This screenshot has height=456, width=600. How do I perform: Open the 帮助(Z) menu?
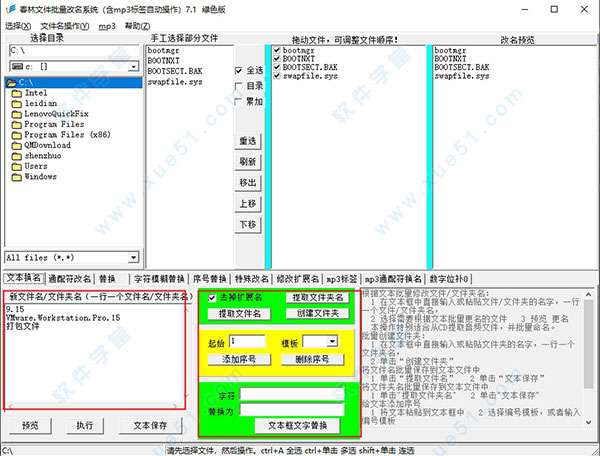coord(137,26)
